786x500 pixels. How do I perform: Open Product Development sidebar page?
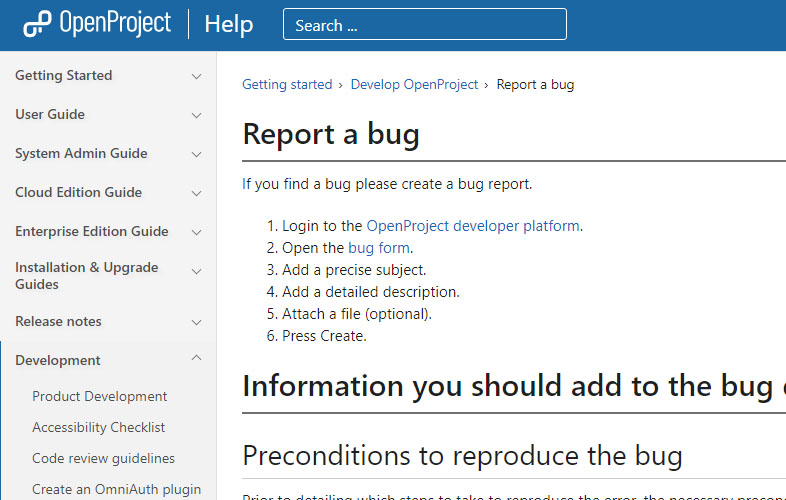click(x=99, y=396)
